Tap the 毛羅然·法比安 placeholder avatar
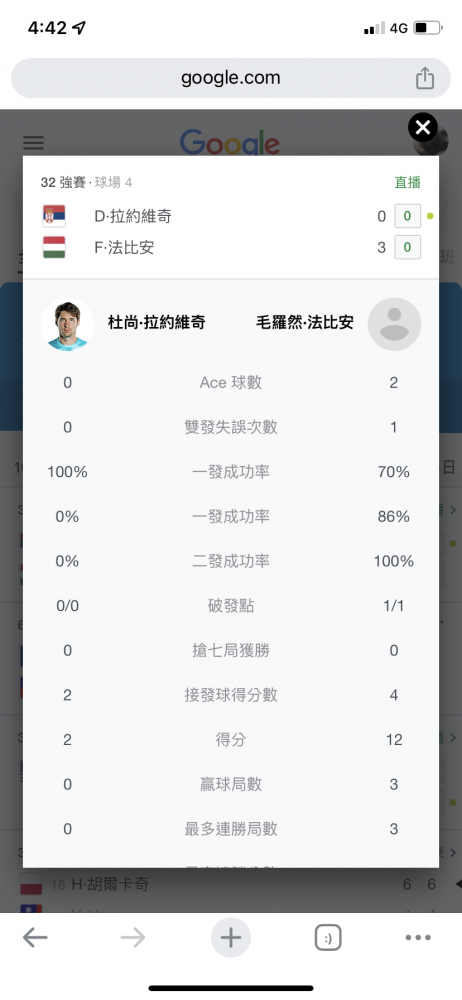The width and height of the screenshot is (462, 1000). (394, 324)
